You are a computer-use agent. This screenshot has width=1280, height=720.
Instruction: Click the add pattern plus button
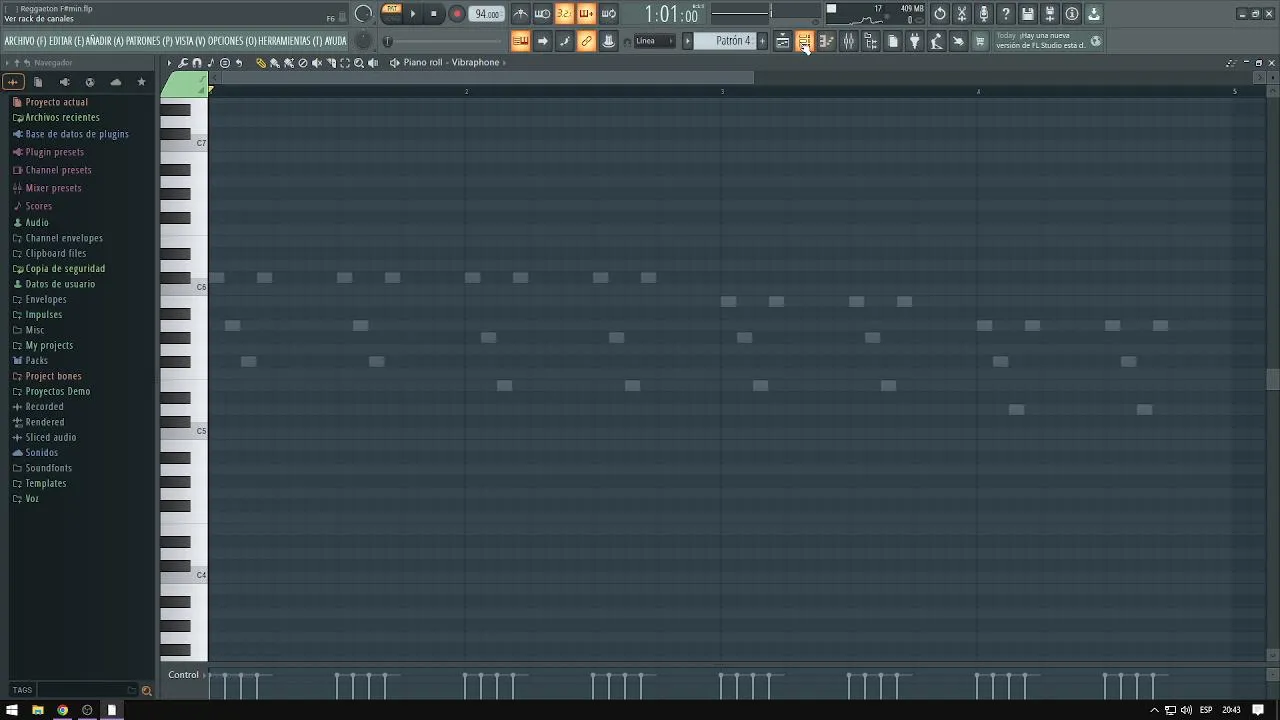(x=763, y=41)
